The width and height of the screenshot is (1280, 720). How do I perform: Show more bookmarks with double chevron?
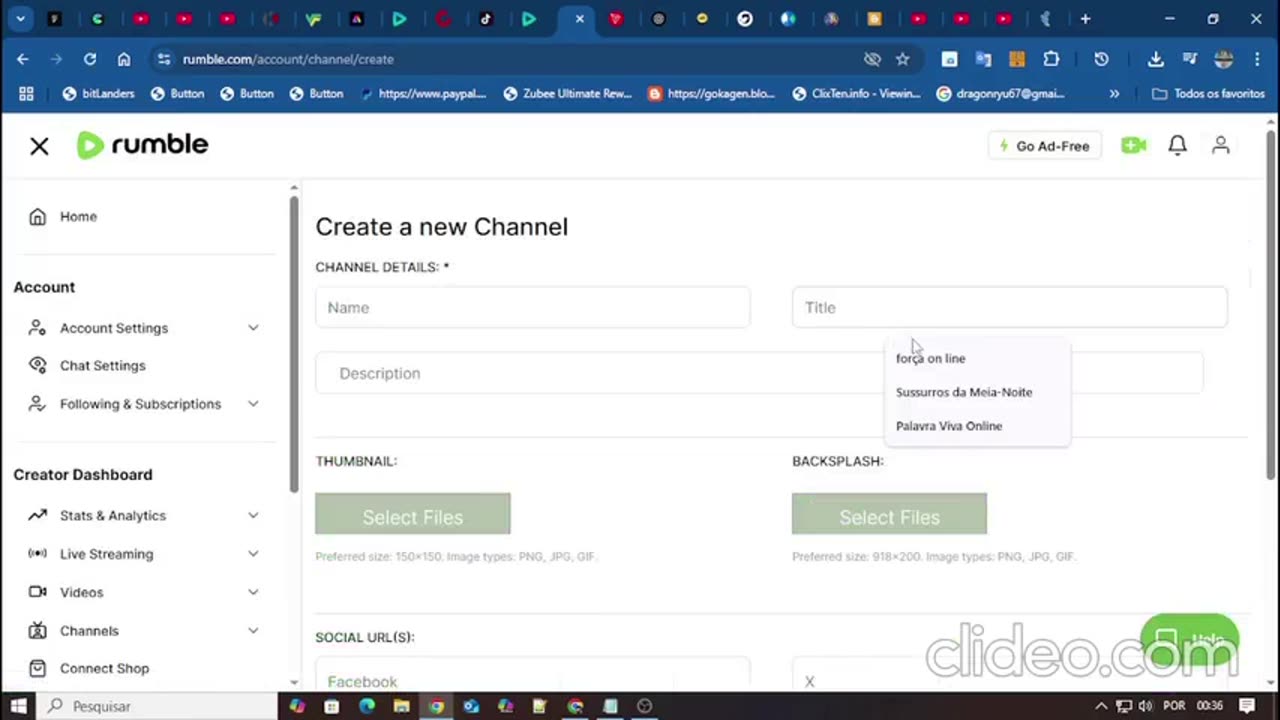[x=1114, y=94]
